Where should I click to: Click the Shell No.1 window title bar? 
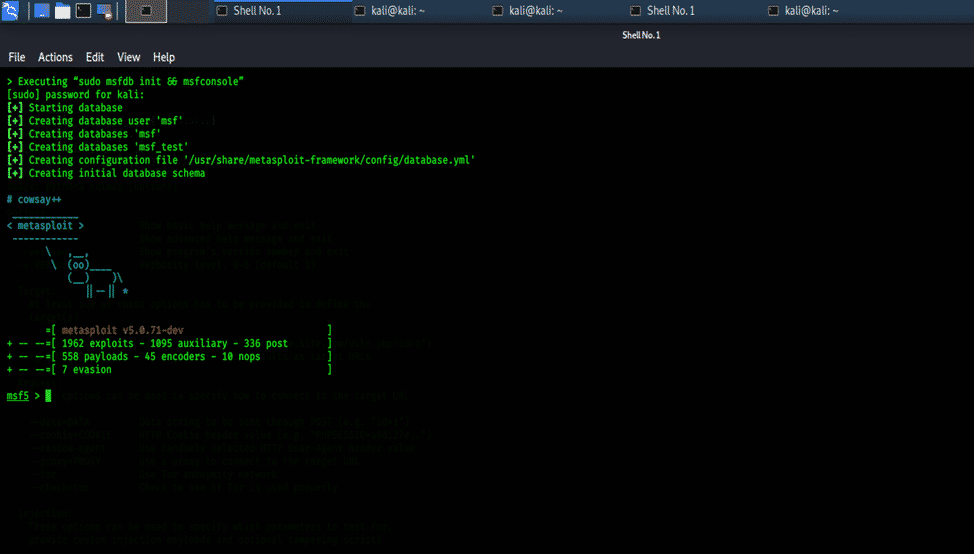tap(641, 35)
